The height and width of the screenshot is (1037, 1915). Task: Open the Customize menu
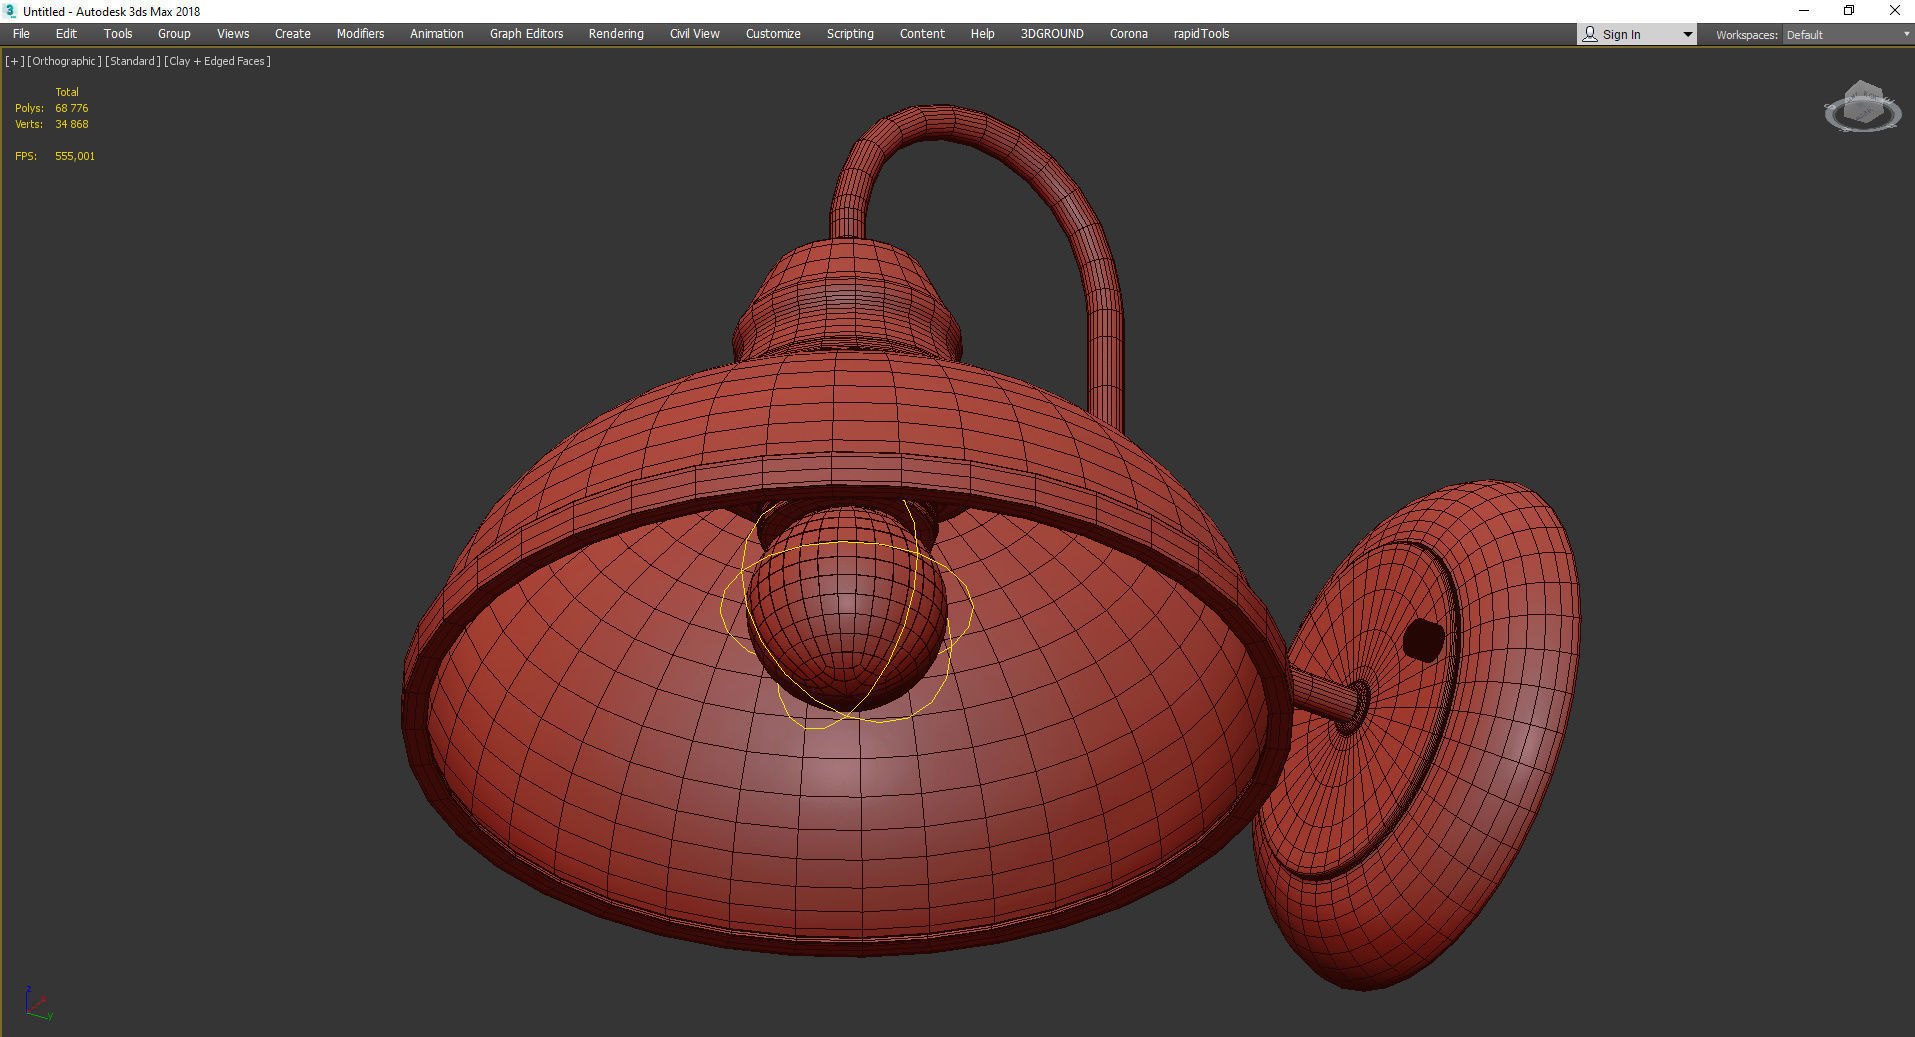772,33
